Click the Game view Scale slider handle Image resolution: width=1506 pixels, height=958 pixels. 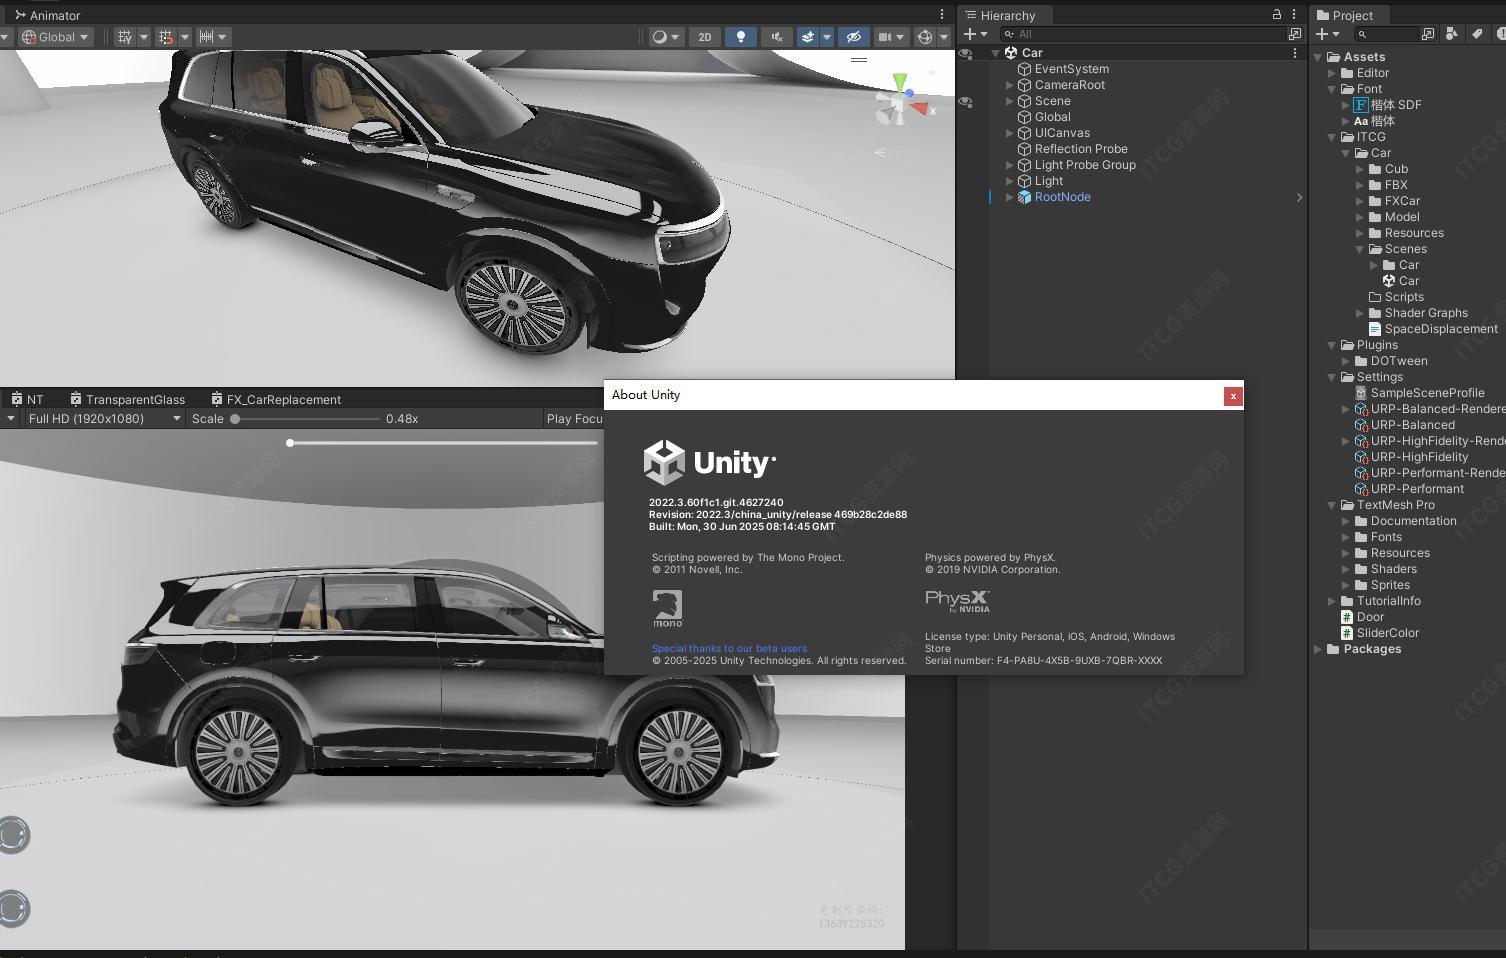point(235,419)
